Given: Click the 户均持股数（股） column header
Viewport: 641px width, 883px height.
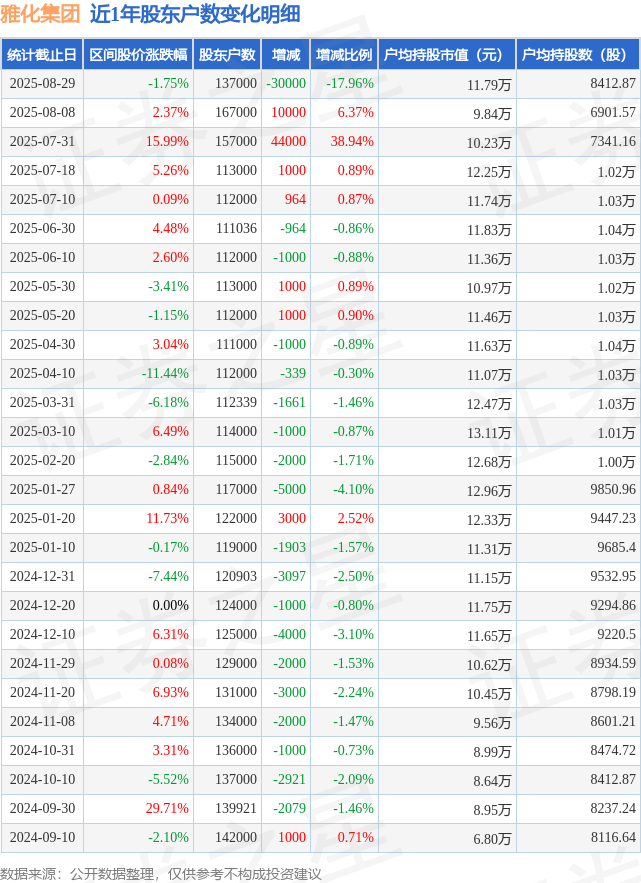Looking at the screenshot, I should pyautogui.click(x=578, y=55).
